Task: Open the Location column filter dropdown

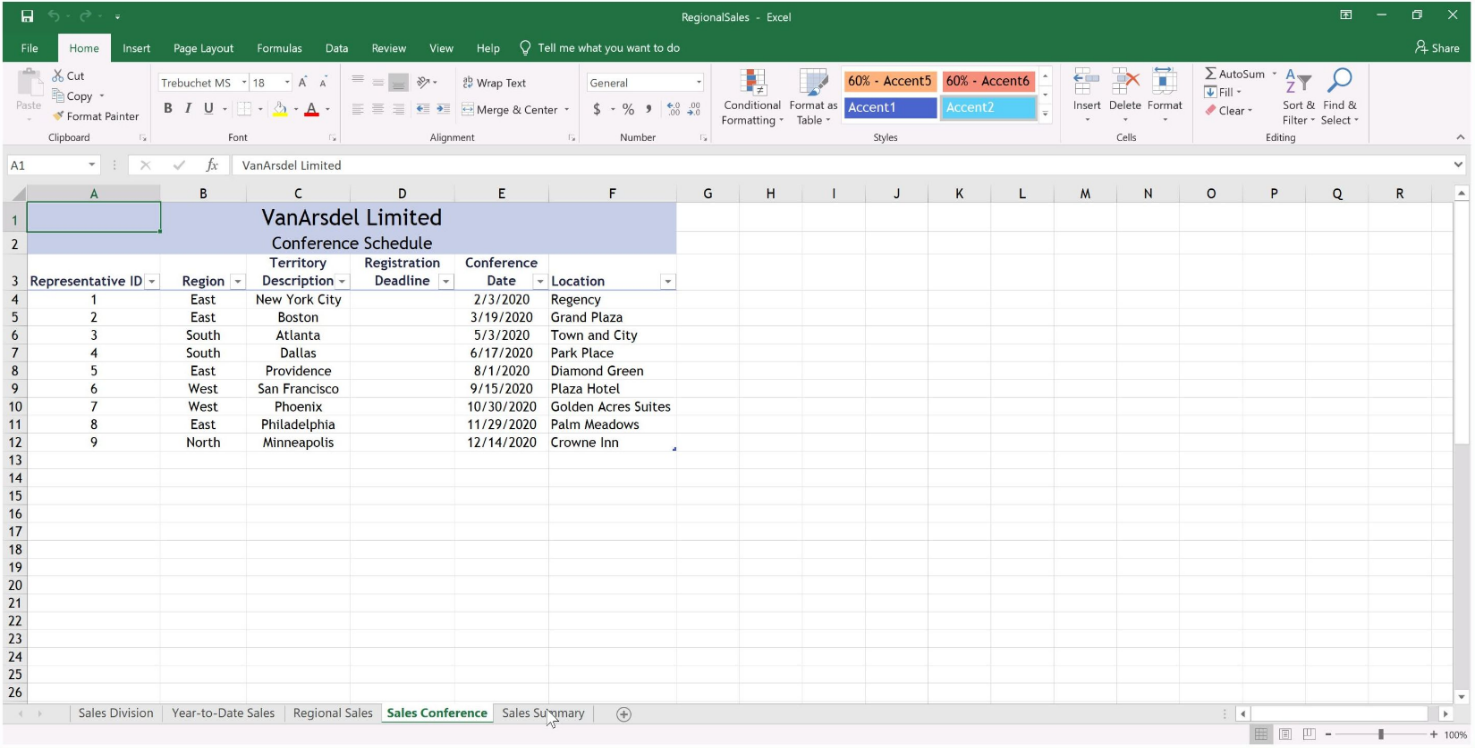Action: click(x=668, y=282)
